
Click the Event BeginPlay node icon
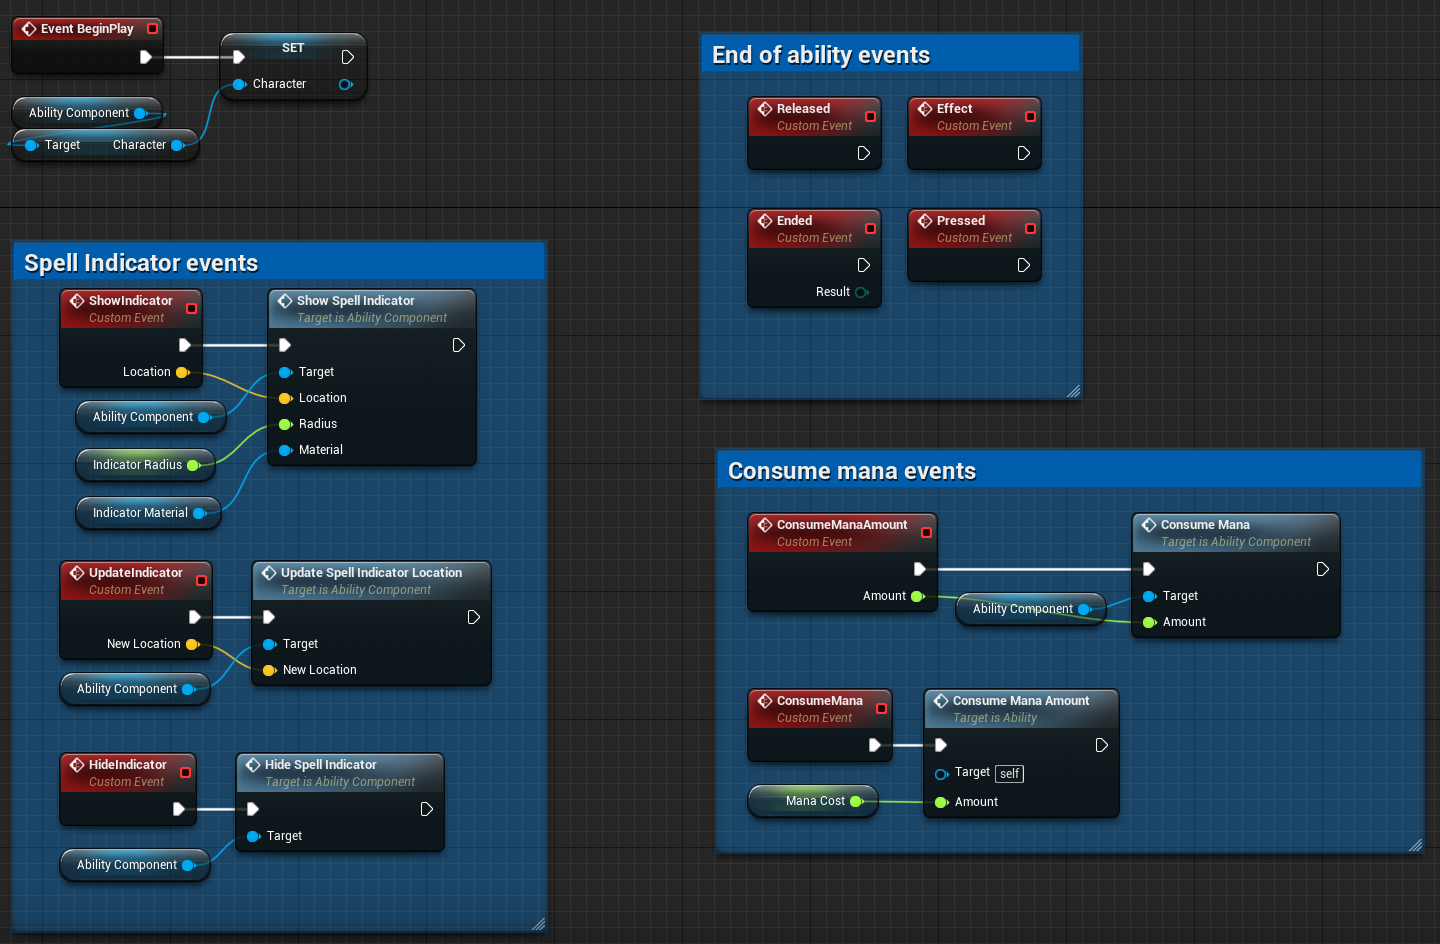(29, 29)
